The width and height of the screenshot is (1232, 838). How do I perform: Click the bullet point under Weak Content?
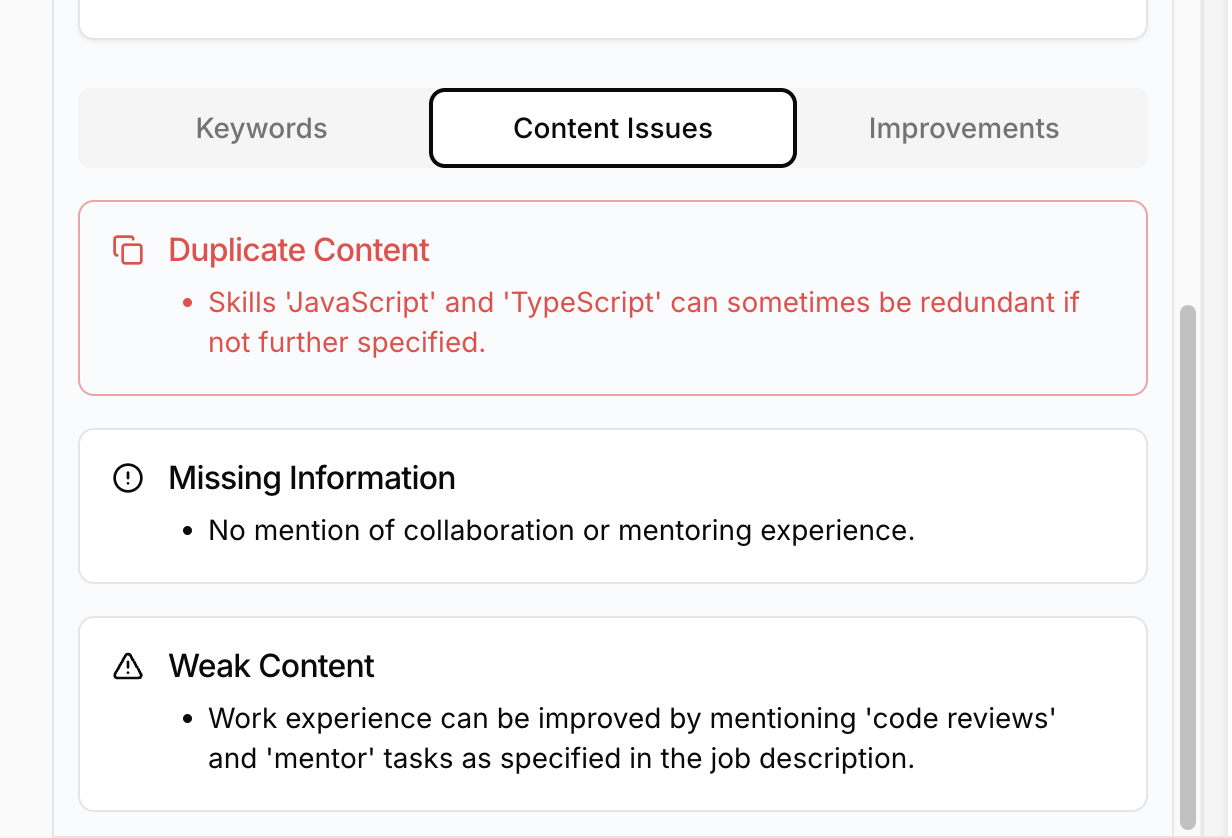click(187, 719)
